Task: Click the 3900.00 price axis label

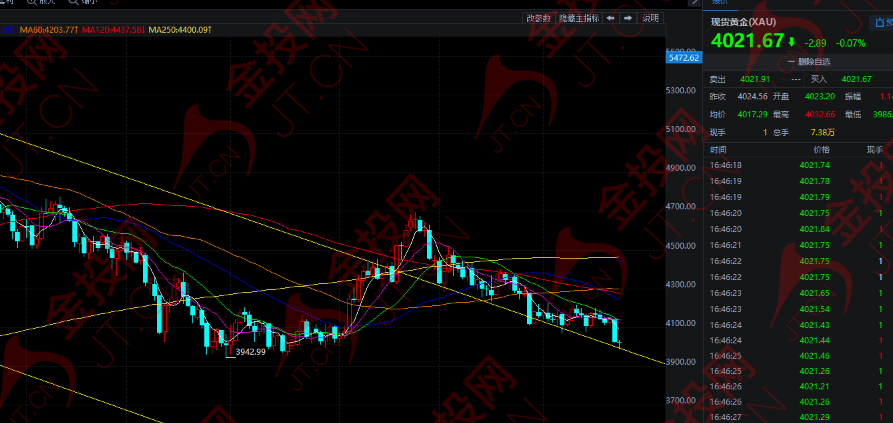Action: [682, 362]
